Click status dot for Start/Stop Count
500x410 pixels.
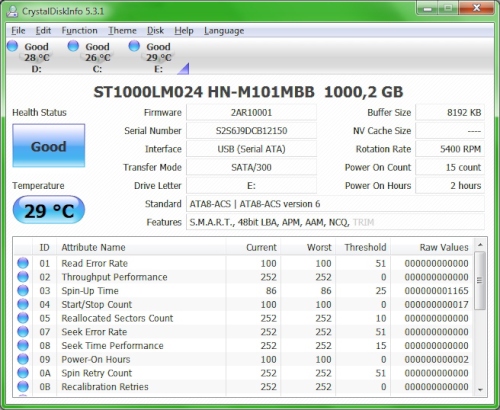click(x=23, y=304)
